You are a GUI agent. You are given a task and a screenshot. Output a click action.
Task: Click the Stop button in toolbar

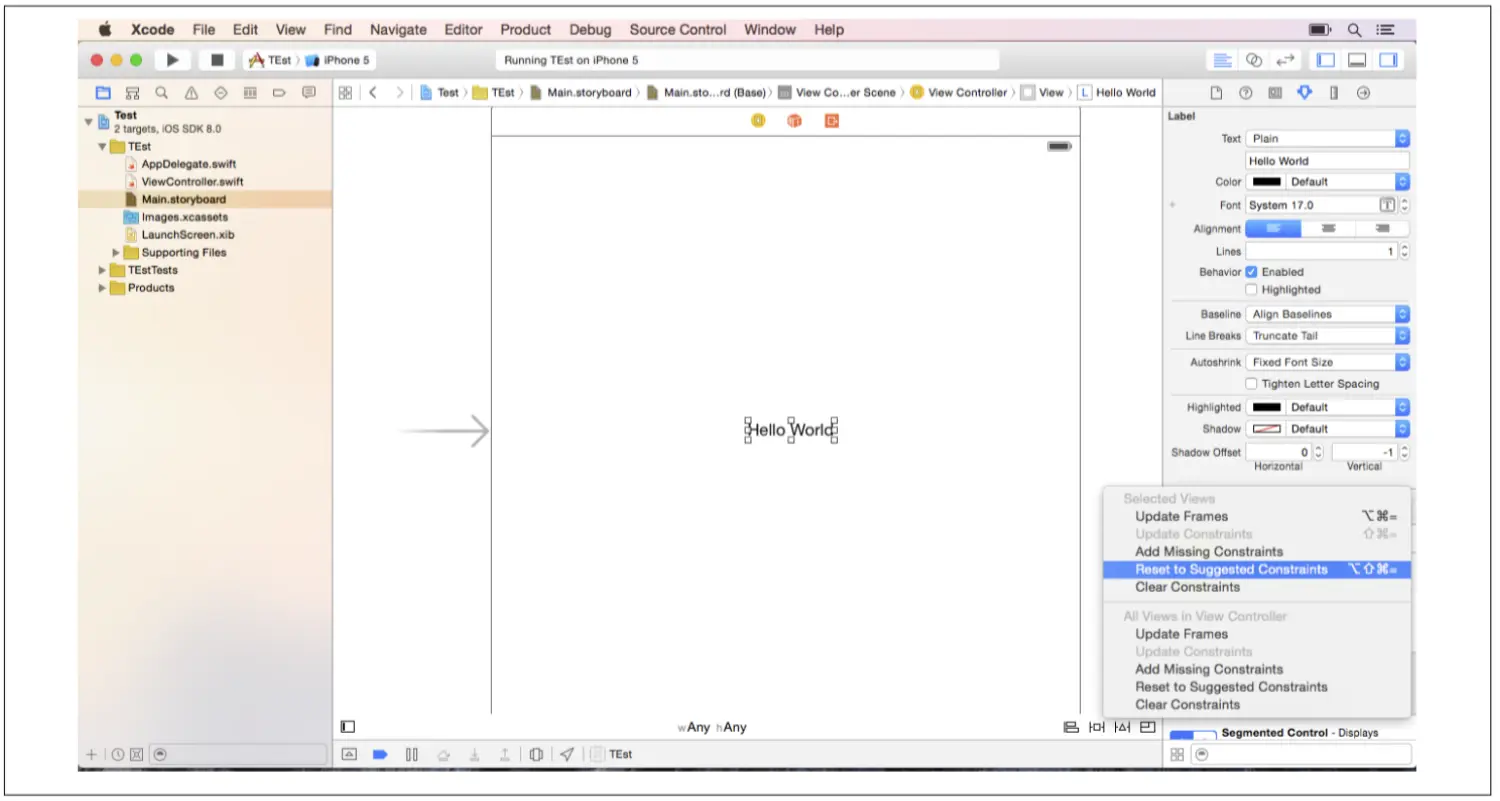coord(216,60)
